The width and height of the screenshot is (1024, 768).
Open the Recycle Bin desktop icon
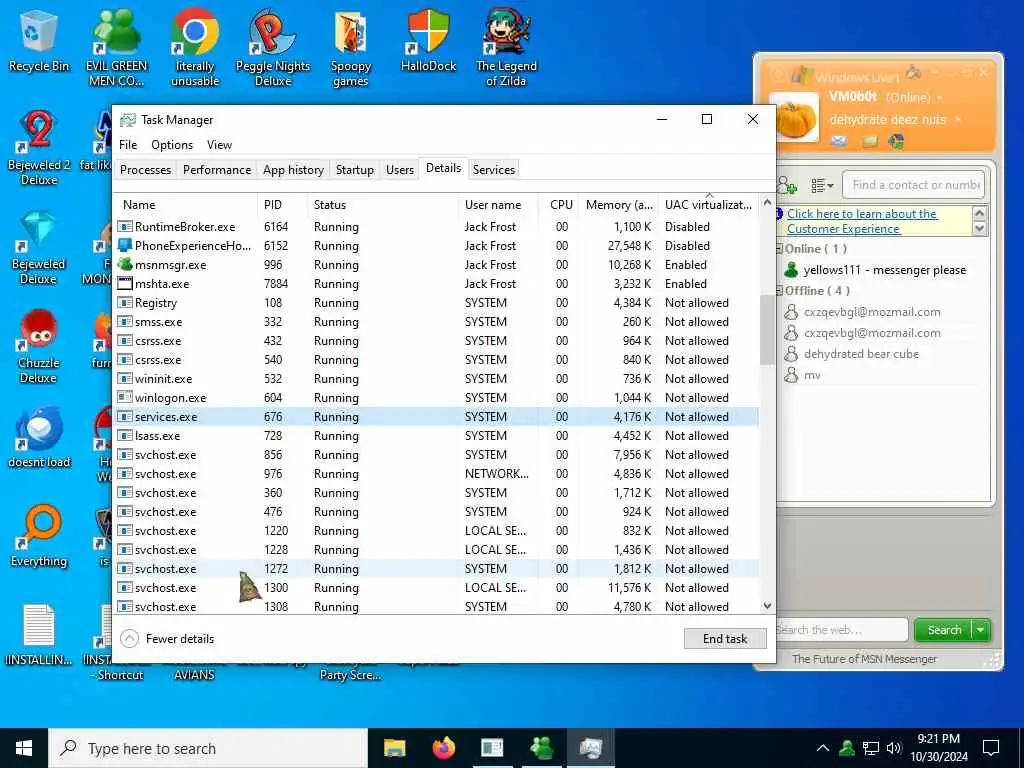(39, 41)
